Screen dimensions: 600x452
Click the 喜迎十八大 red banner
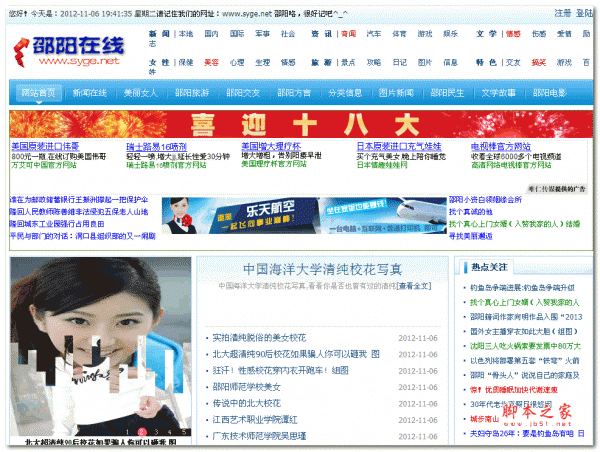(301, 124)
